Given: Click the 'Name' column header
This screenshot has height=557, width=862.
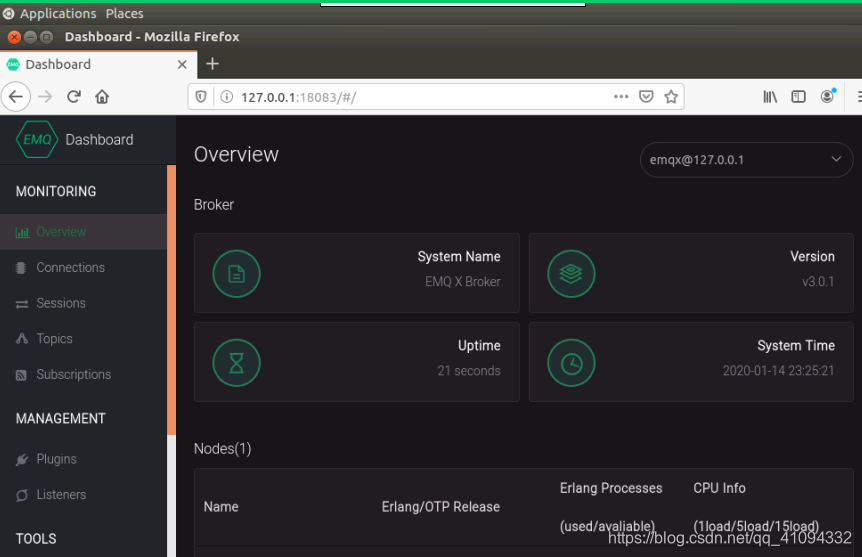Looking at the screenshot, I should click(221, 507).
